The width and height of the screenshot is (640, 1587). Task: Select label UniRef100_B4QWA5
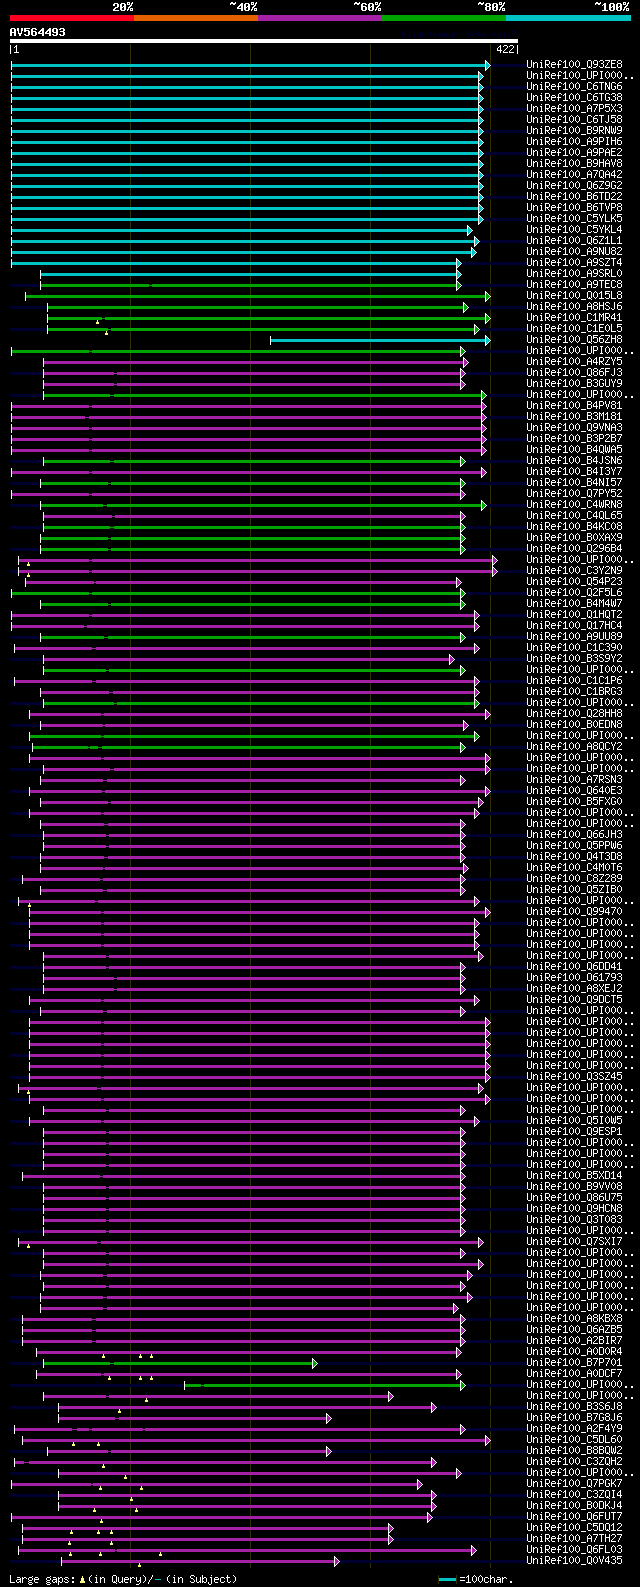pyautogui.click(x=574, y=450)
